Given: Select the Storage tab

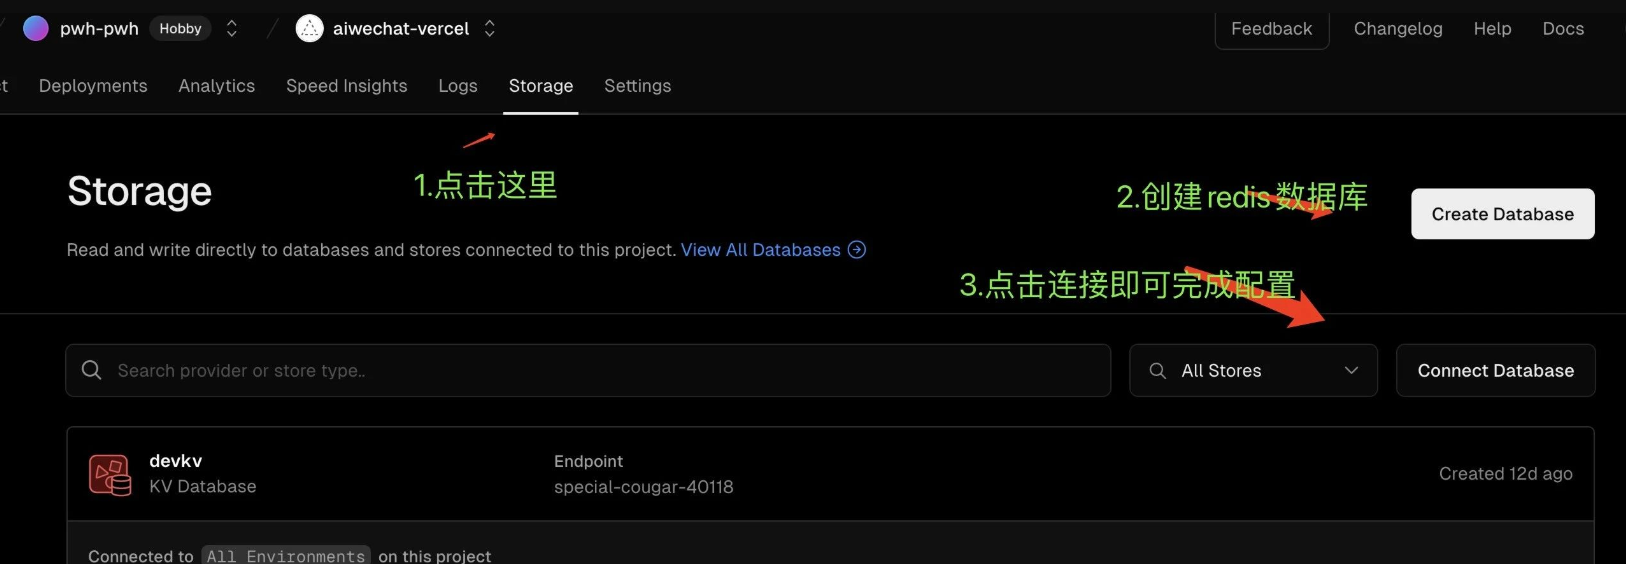Looking at the screenshot, I should click(541, 86).
